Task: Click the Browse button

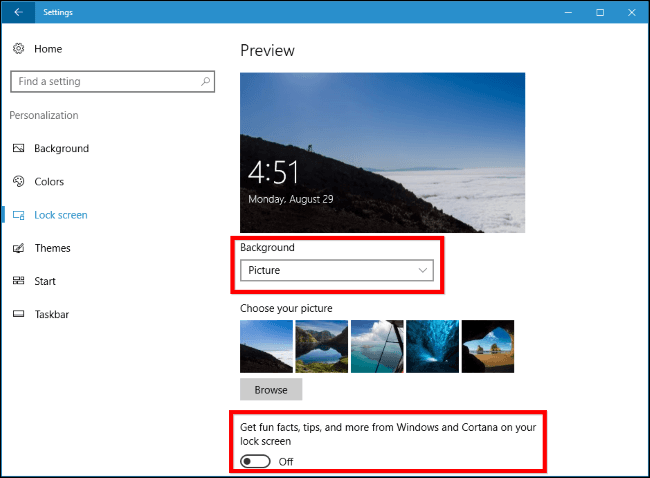Action: [x=271, y=389]
